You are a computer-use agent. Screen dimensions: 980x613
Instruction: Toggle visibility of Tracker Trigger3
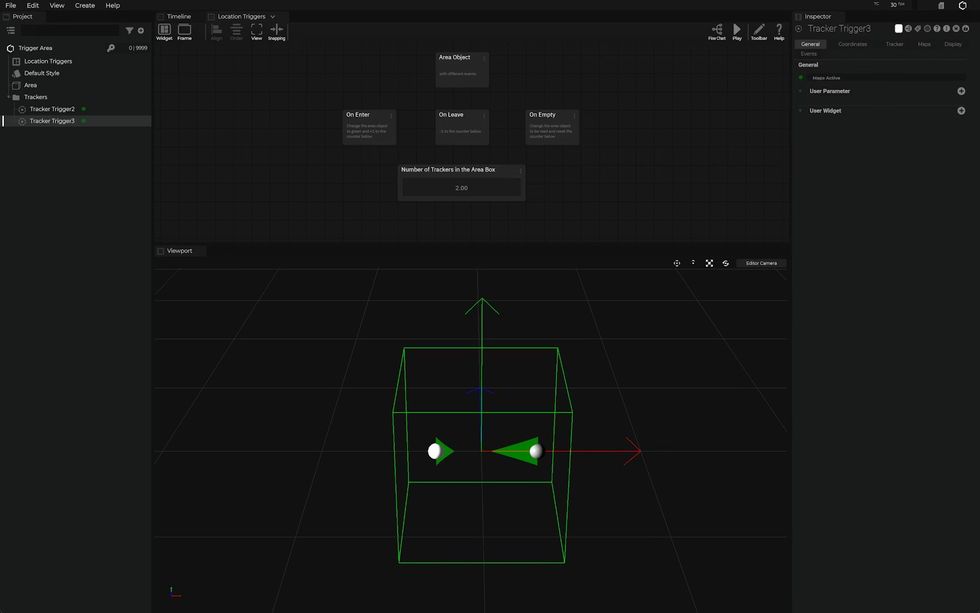(x=84, y=120)
